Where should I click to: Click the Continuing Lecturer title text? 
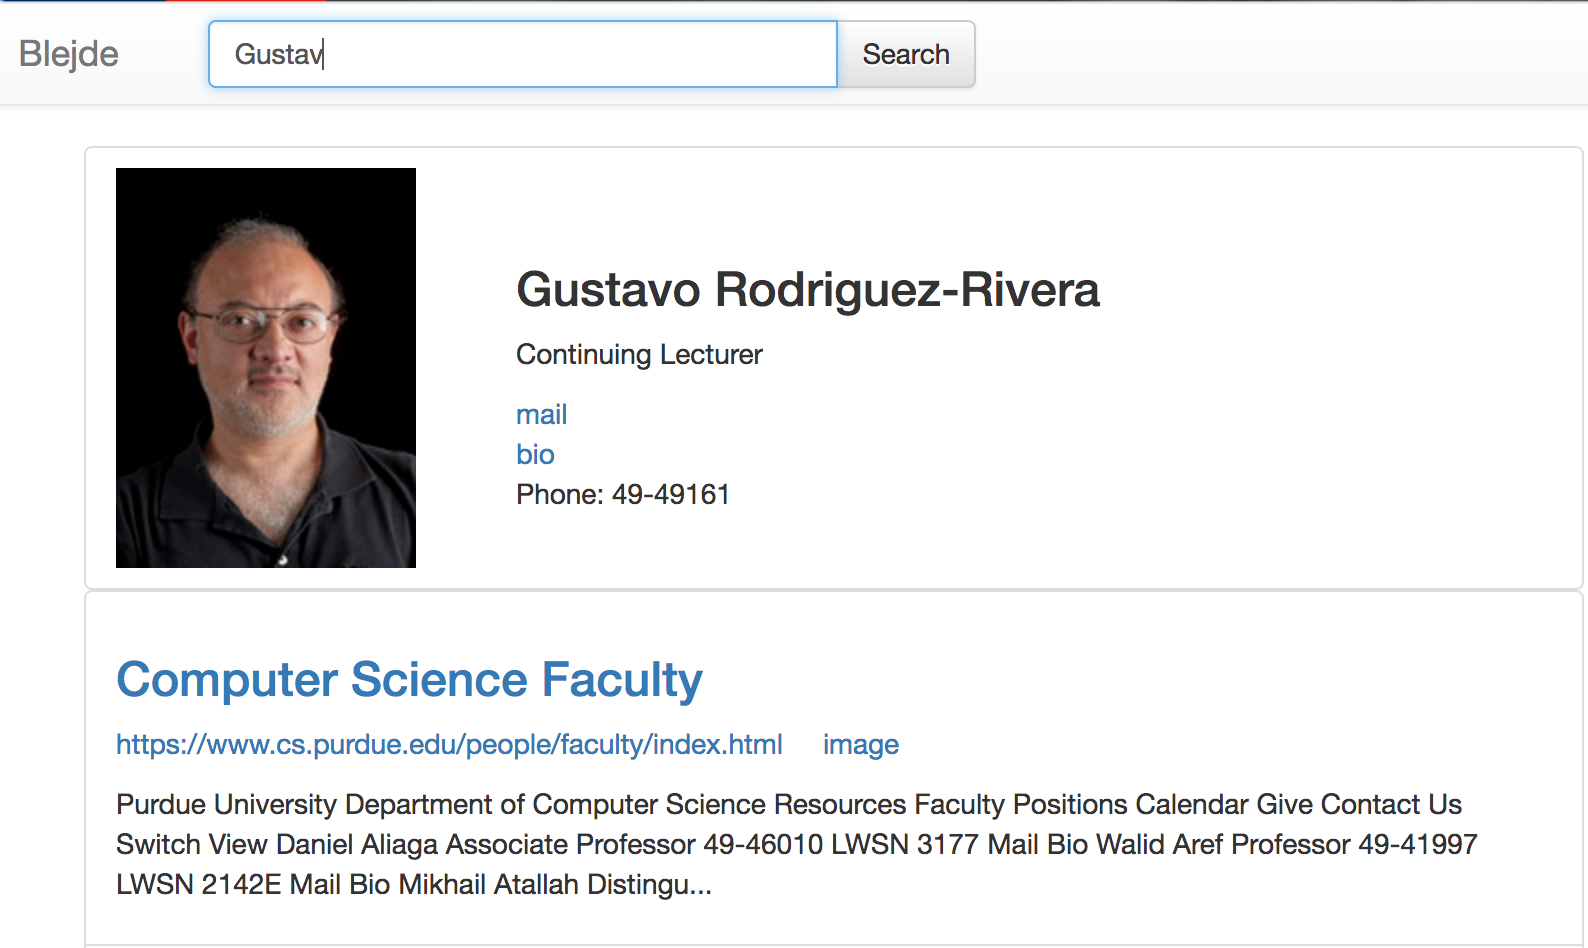tap(639, 355)
